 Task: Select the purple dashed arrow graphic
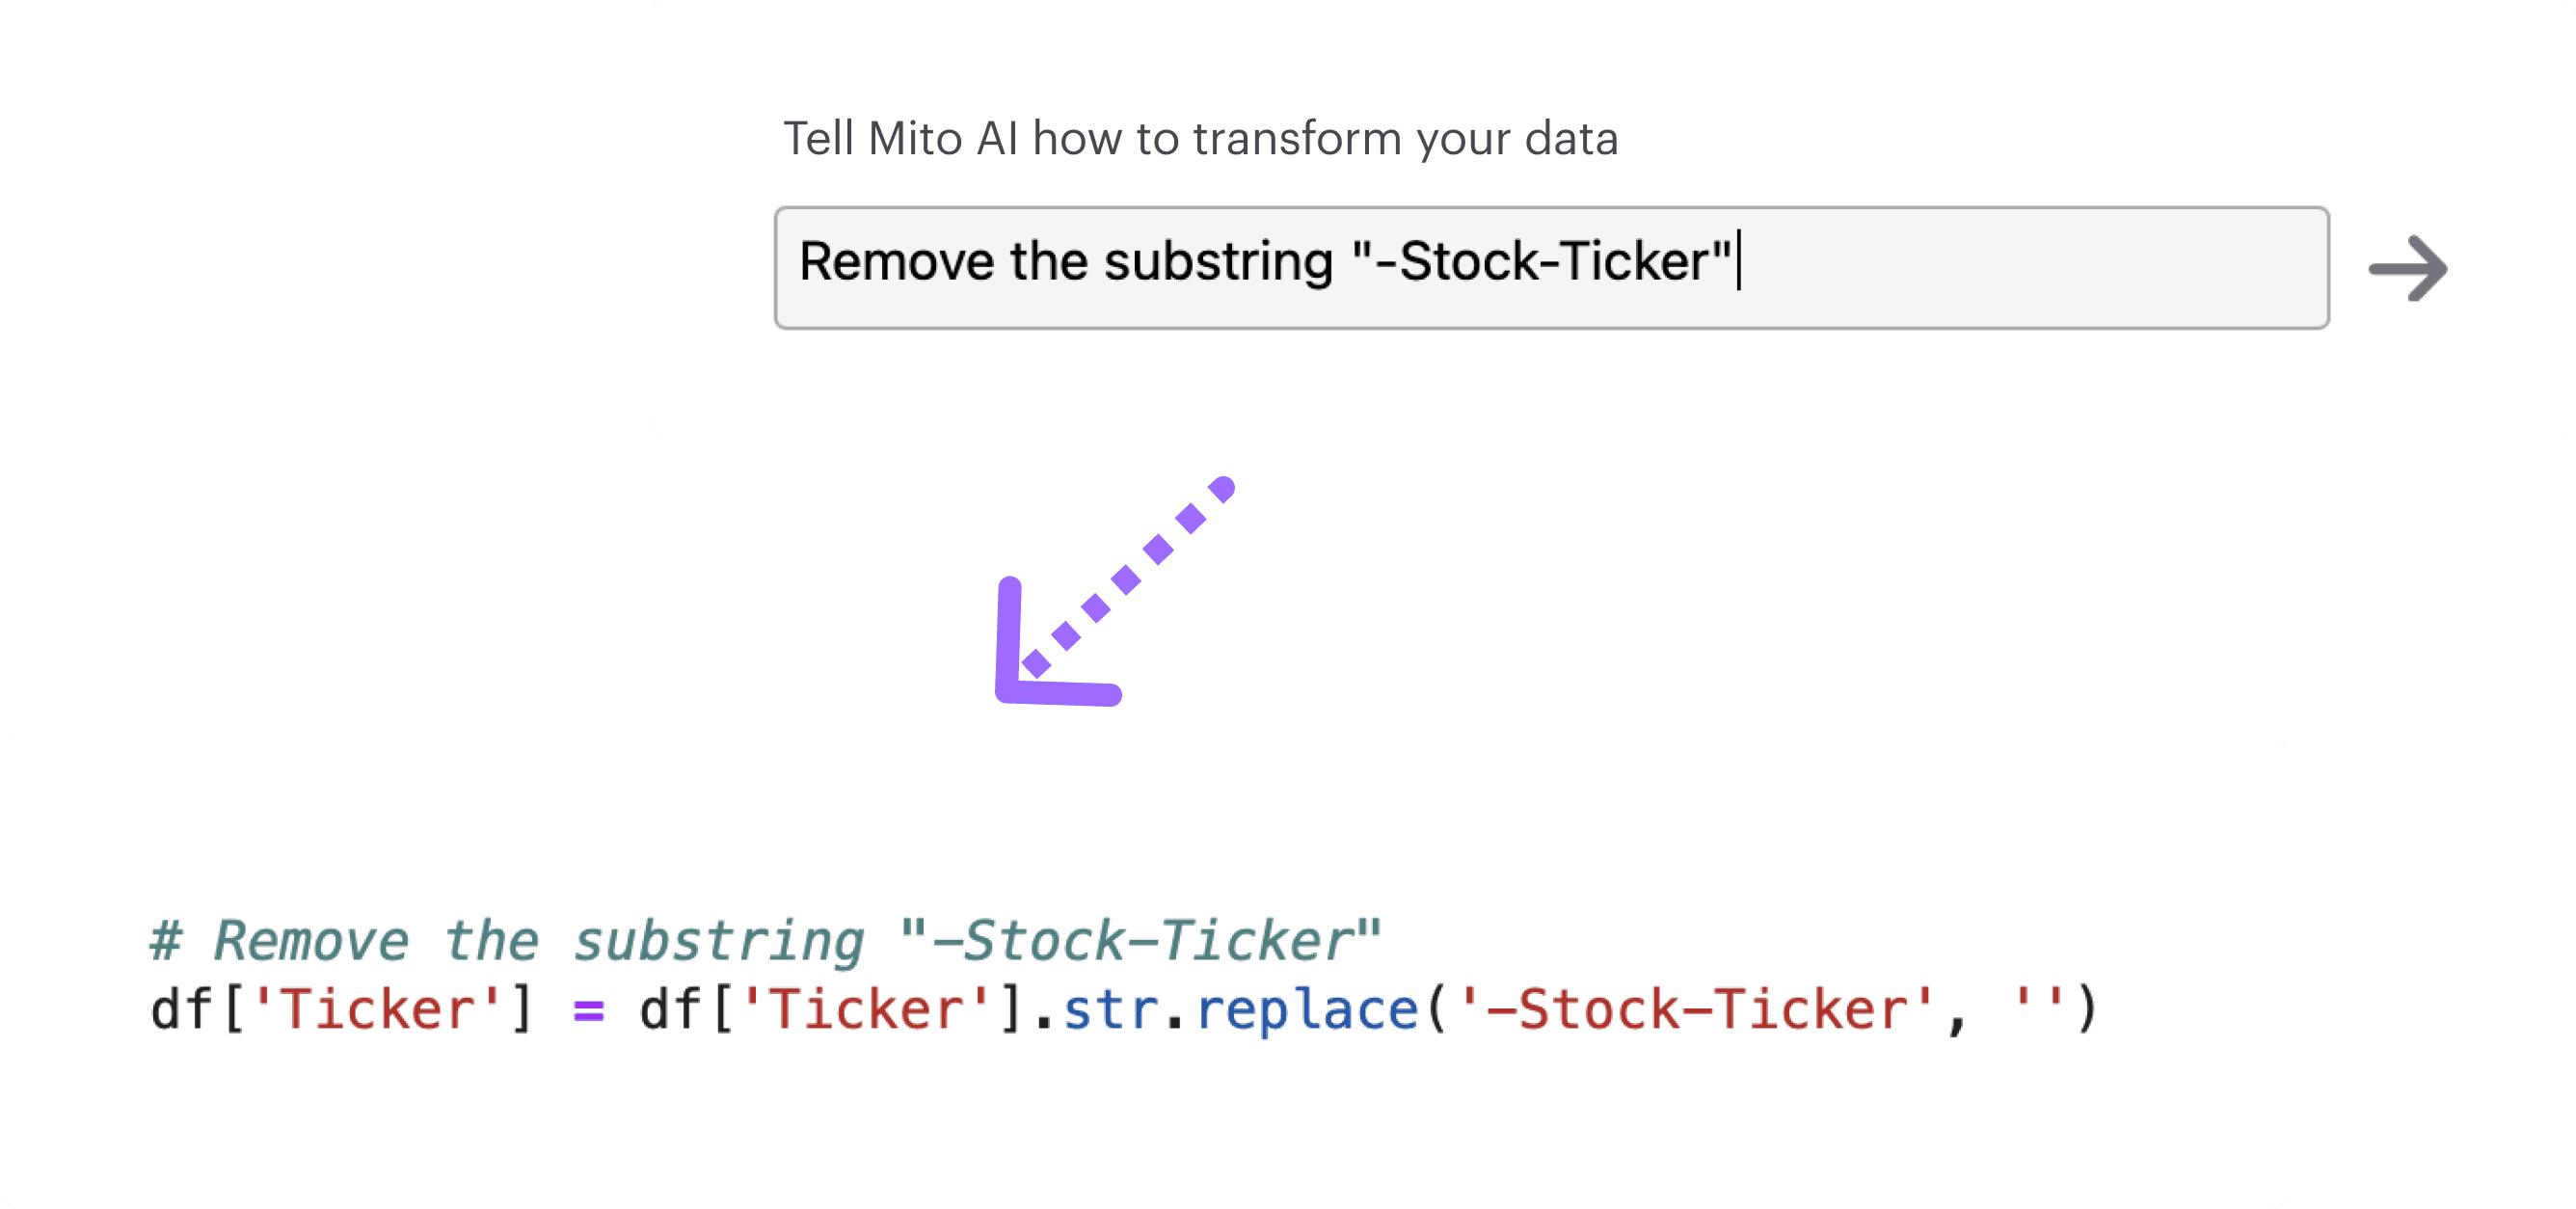pos(1110,590)
